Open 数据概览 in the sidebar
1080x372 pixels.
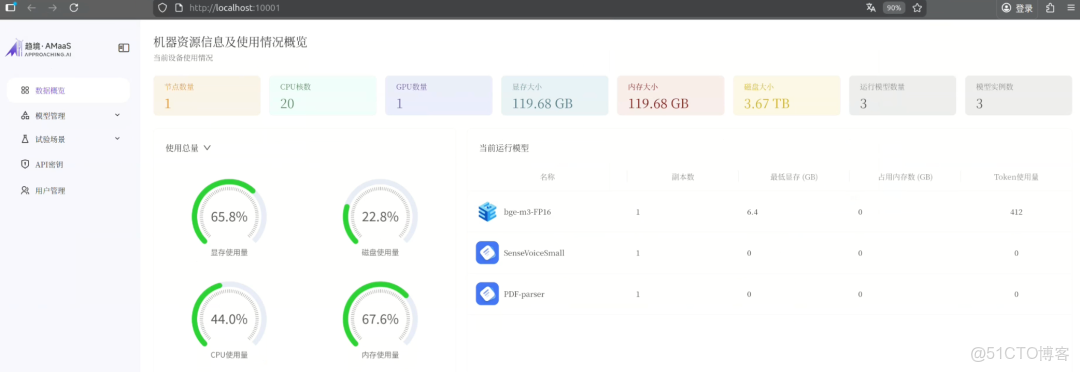(x=68, y=90)
